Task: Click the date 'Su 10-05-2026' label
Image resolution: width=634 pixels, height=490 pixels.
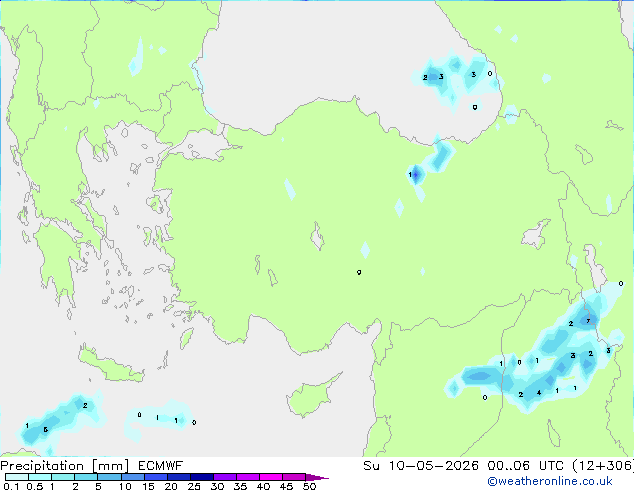Action: [x=421, y=466]
